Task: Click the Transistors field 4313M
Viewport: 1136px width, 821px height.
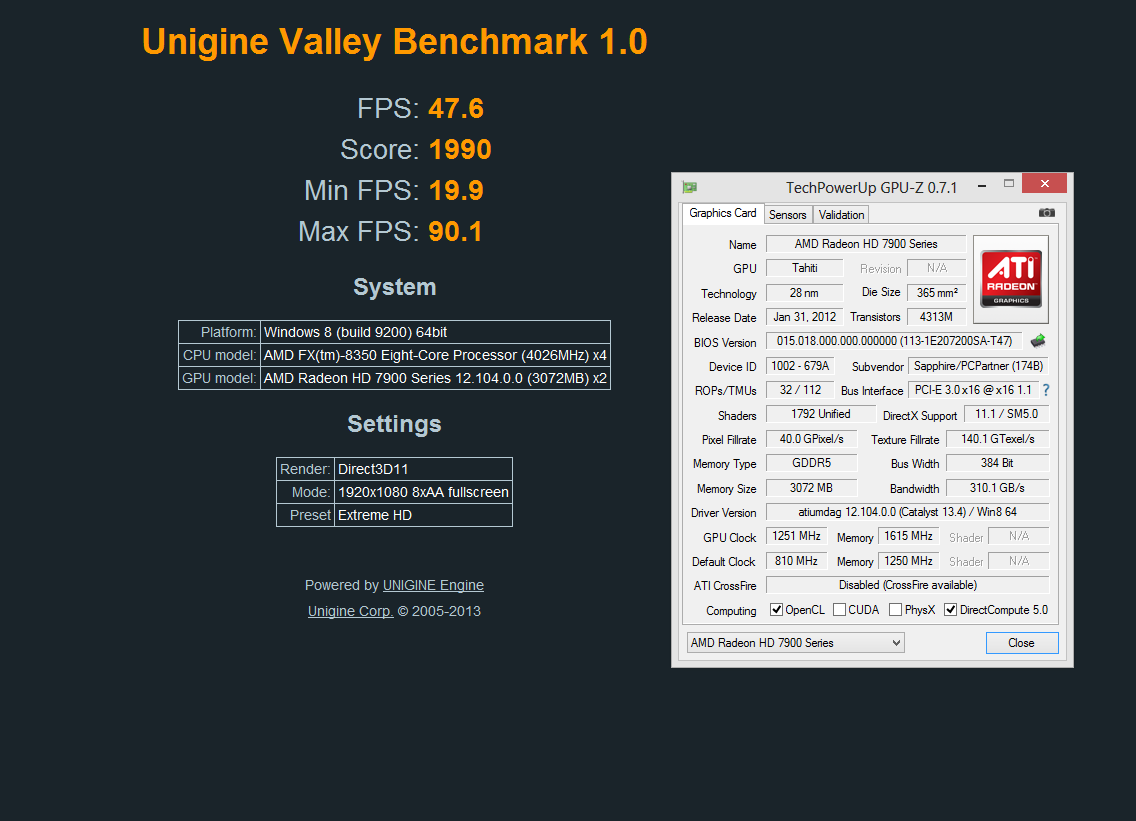Action: pyautogui.click(x=937, y=317)
